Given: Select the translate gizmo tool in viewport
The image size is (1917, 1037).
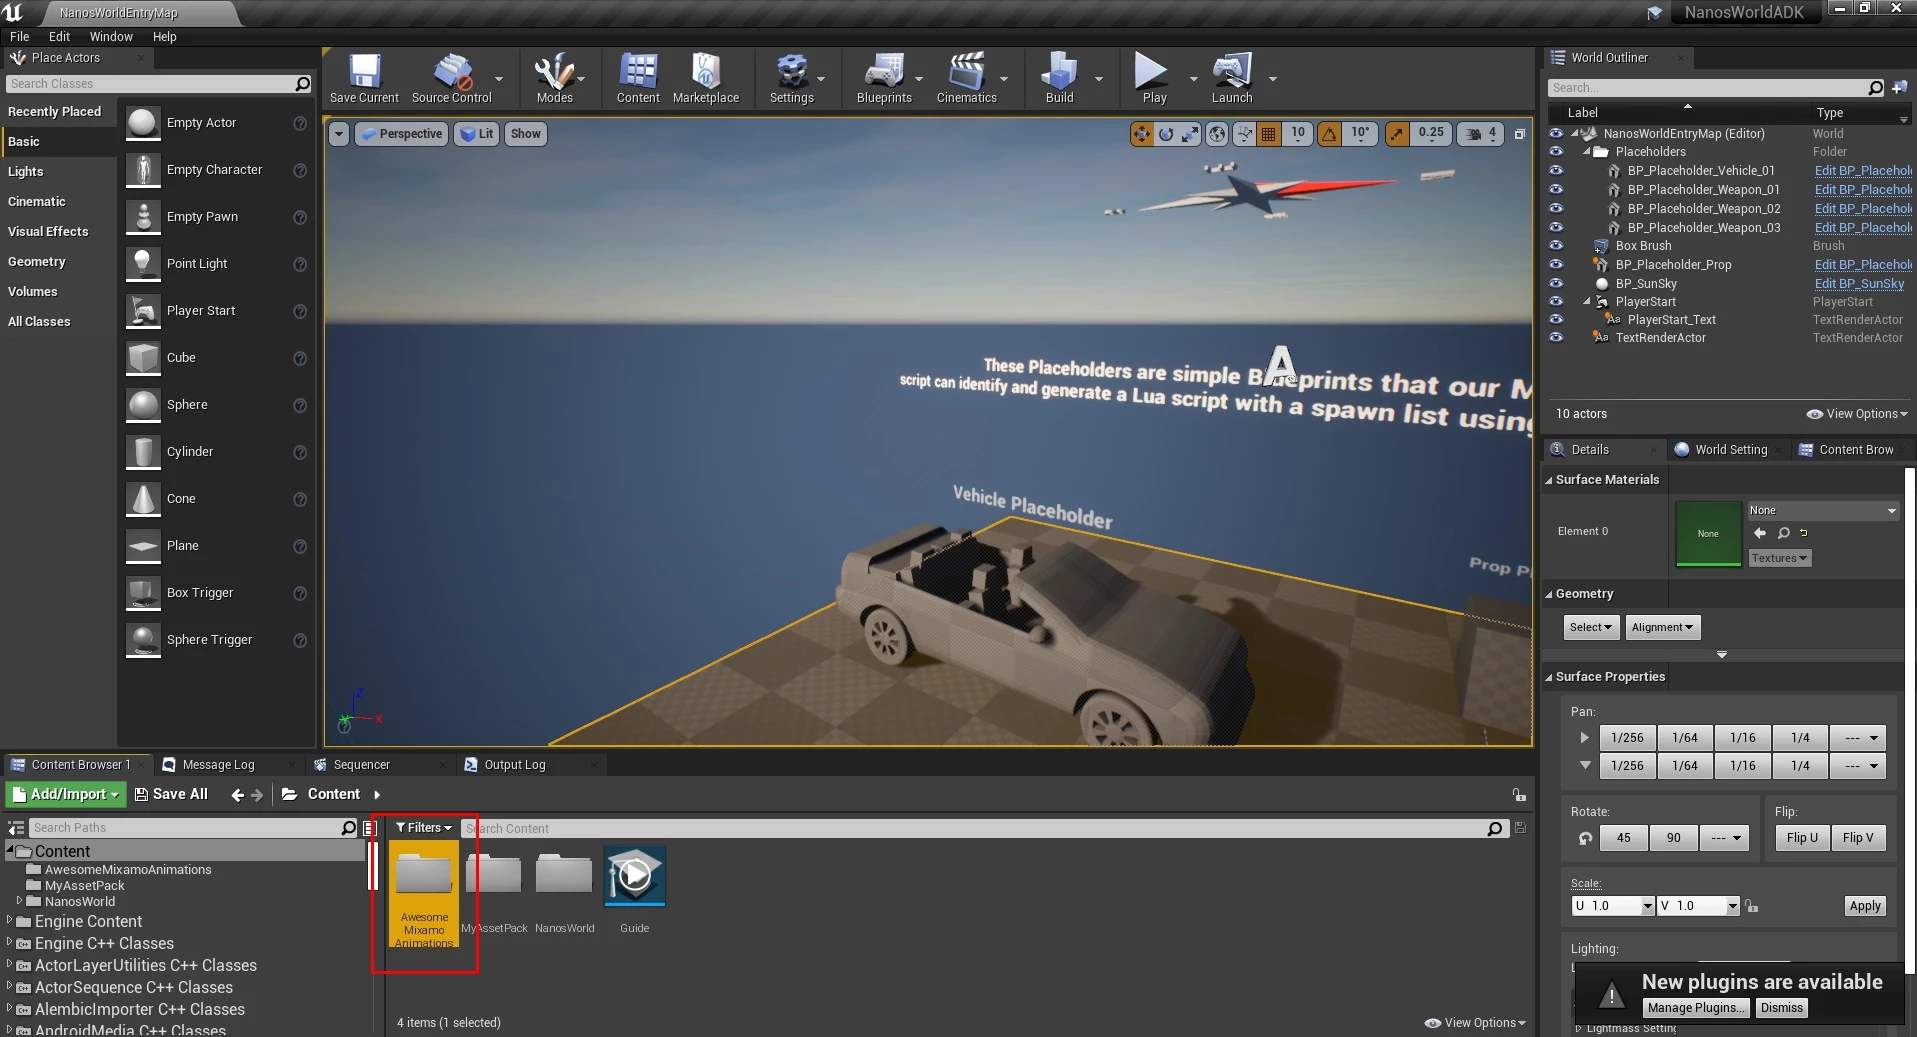Looking at the screenshot, I should [x=1141, y=134].
